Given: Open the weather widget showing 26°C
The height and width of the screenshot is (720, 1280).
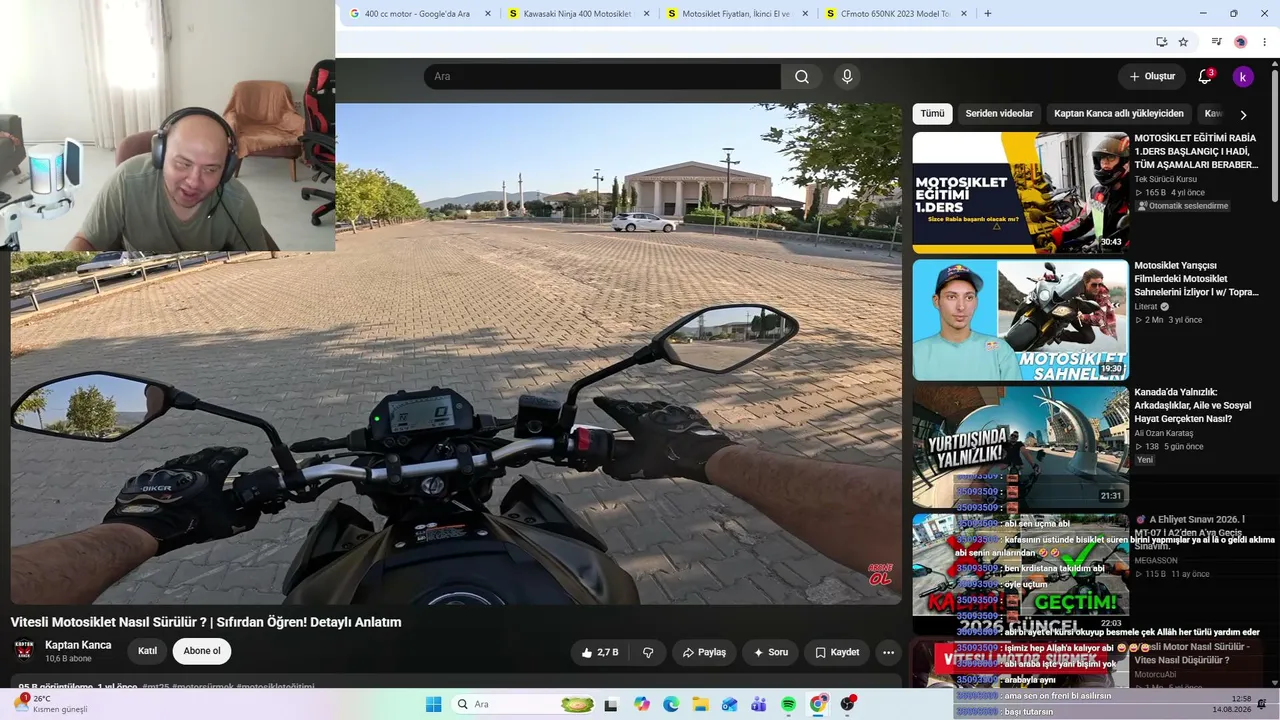Looking at the screenshot, I should tap(51, 704).
